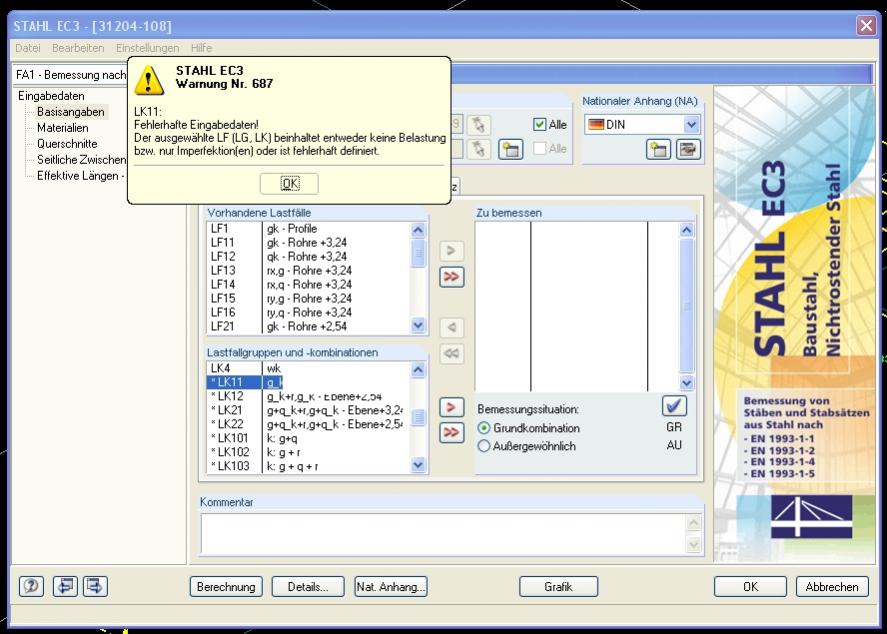This screenshot has height=634, width=887.
Task: Go to previous input table icon
Action: tap(65, 586)
